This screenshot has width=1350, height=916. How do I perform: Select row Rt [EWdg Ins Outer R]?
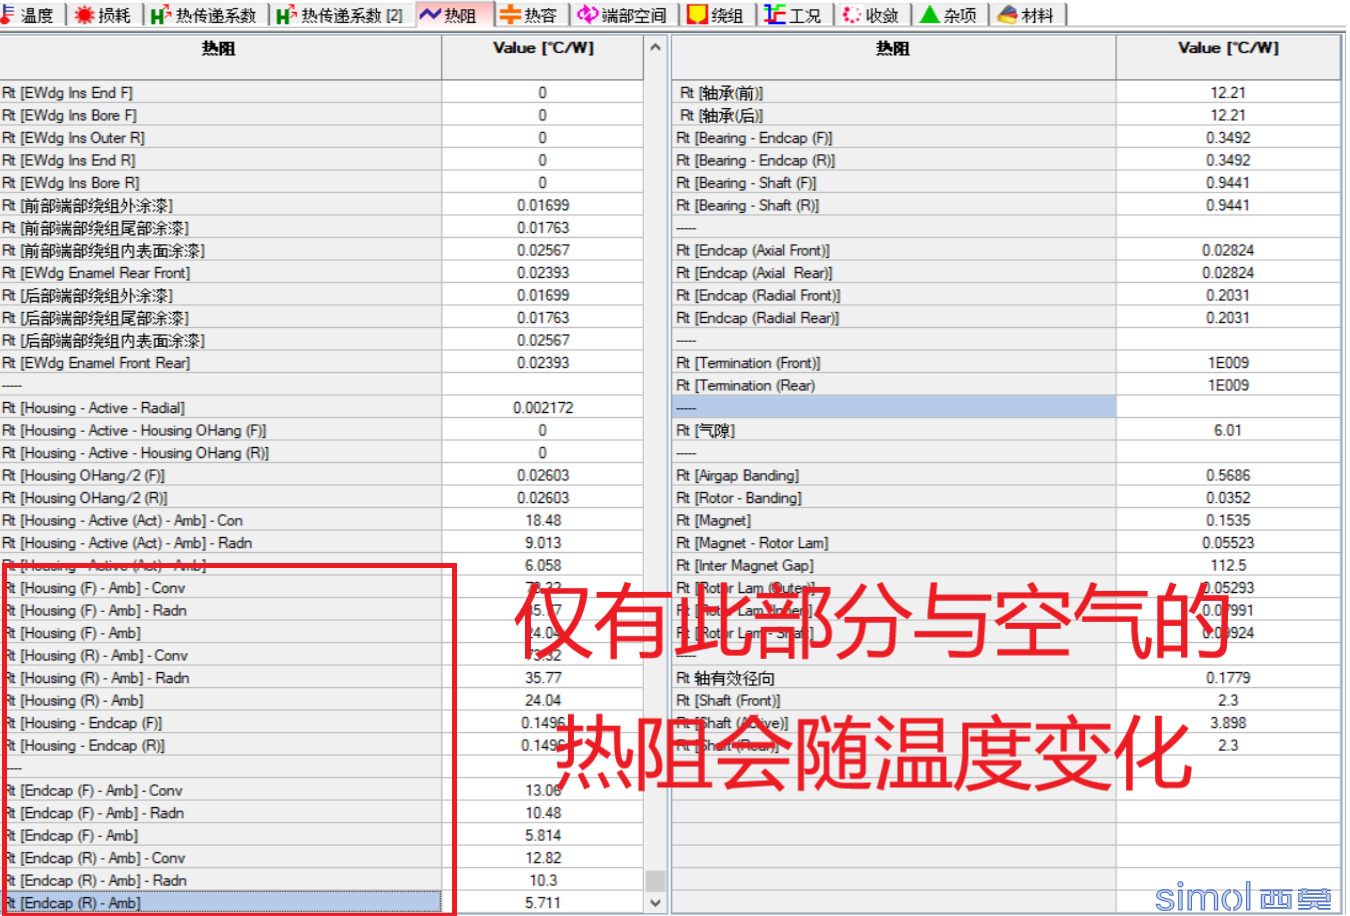pyautogui.click(x=220, y=138)
